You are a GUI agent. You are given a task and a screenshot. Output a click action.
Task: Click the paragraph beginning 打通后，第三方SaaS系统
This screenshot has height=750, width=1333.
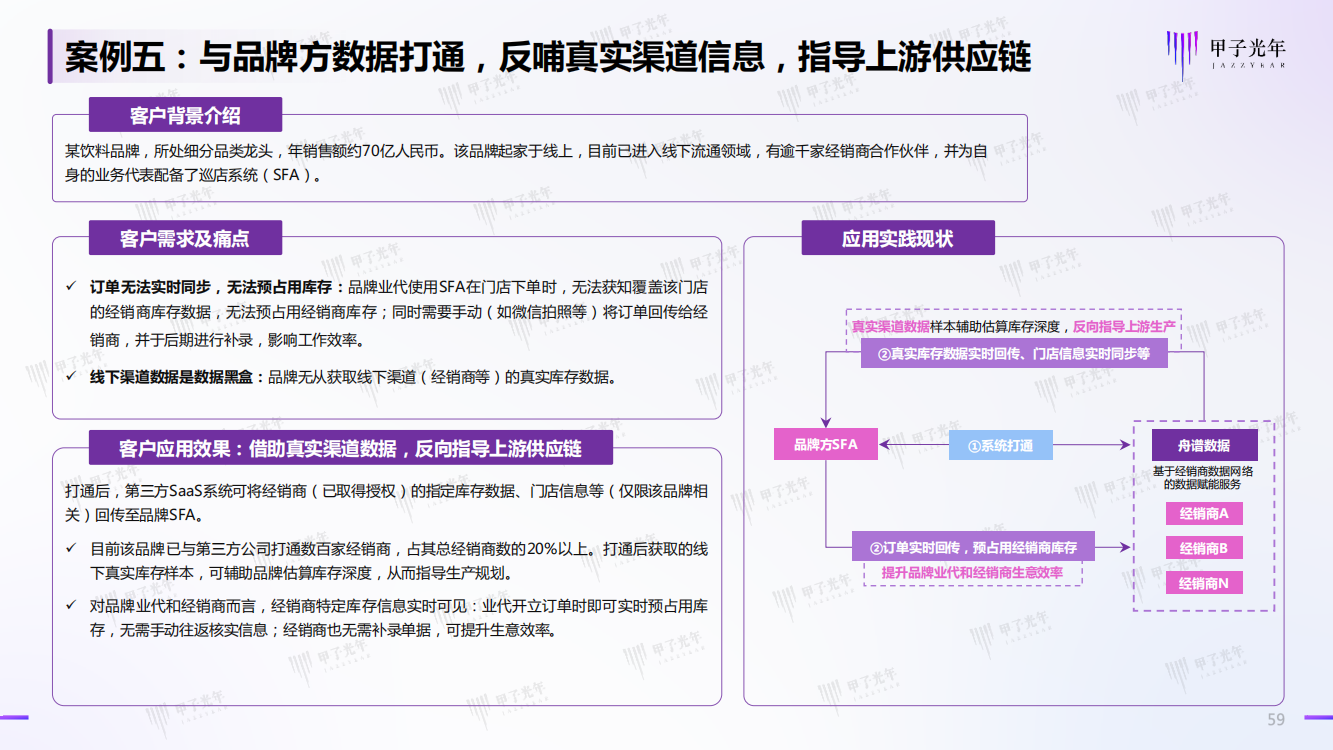pyautogui.click(x=387, y=503)
